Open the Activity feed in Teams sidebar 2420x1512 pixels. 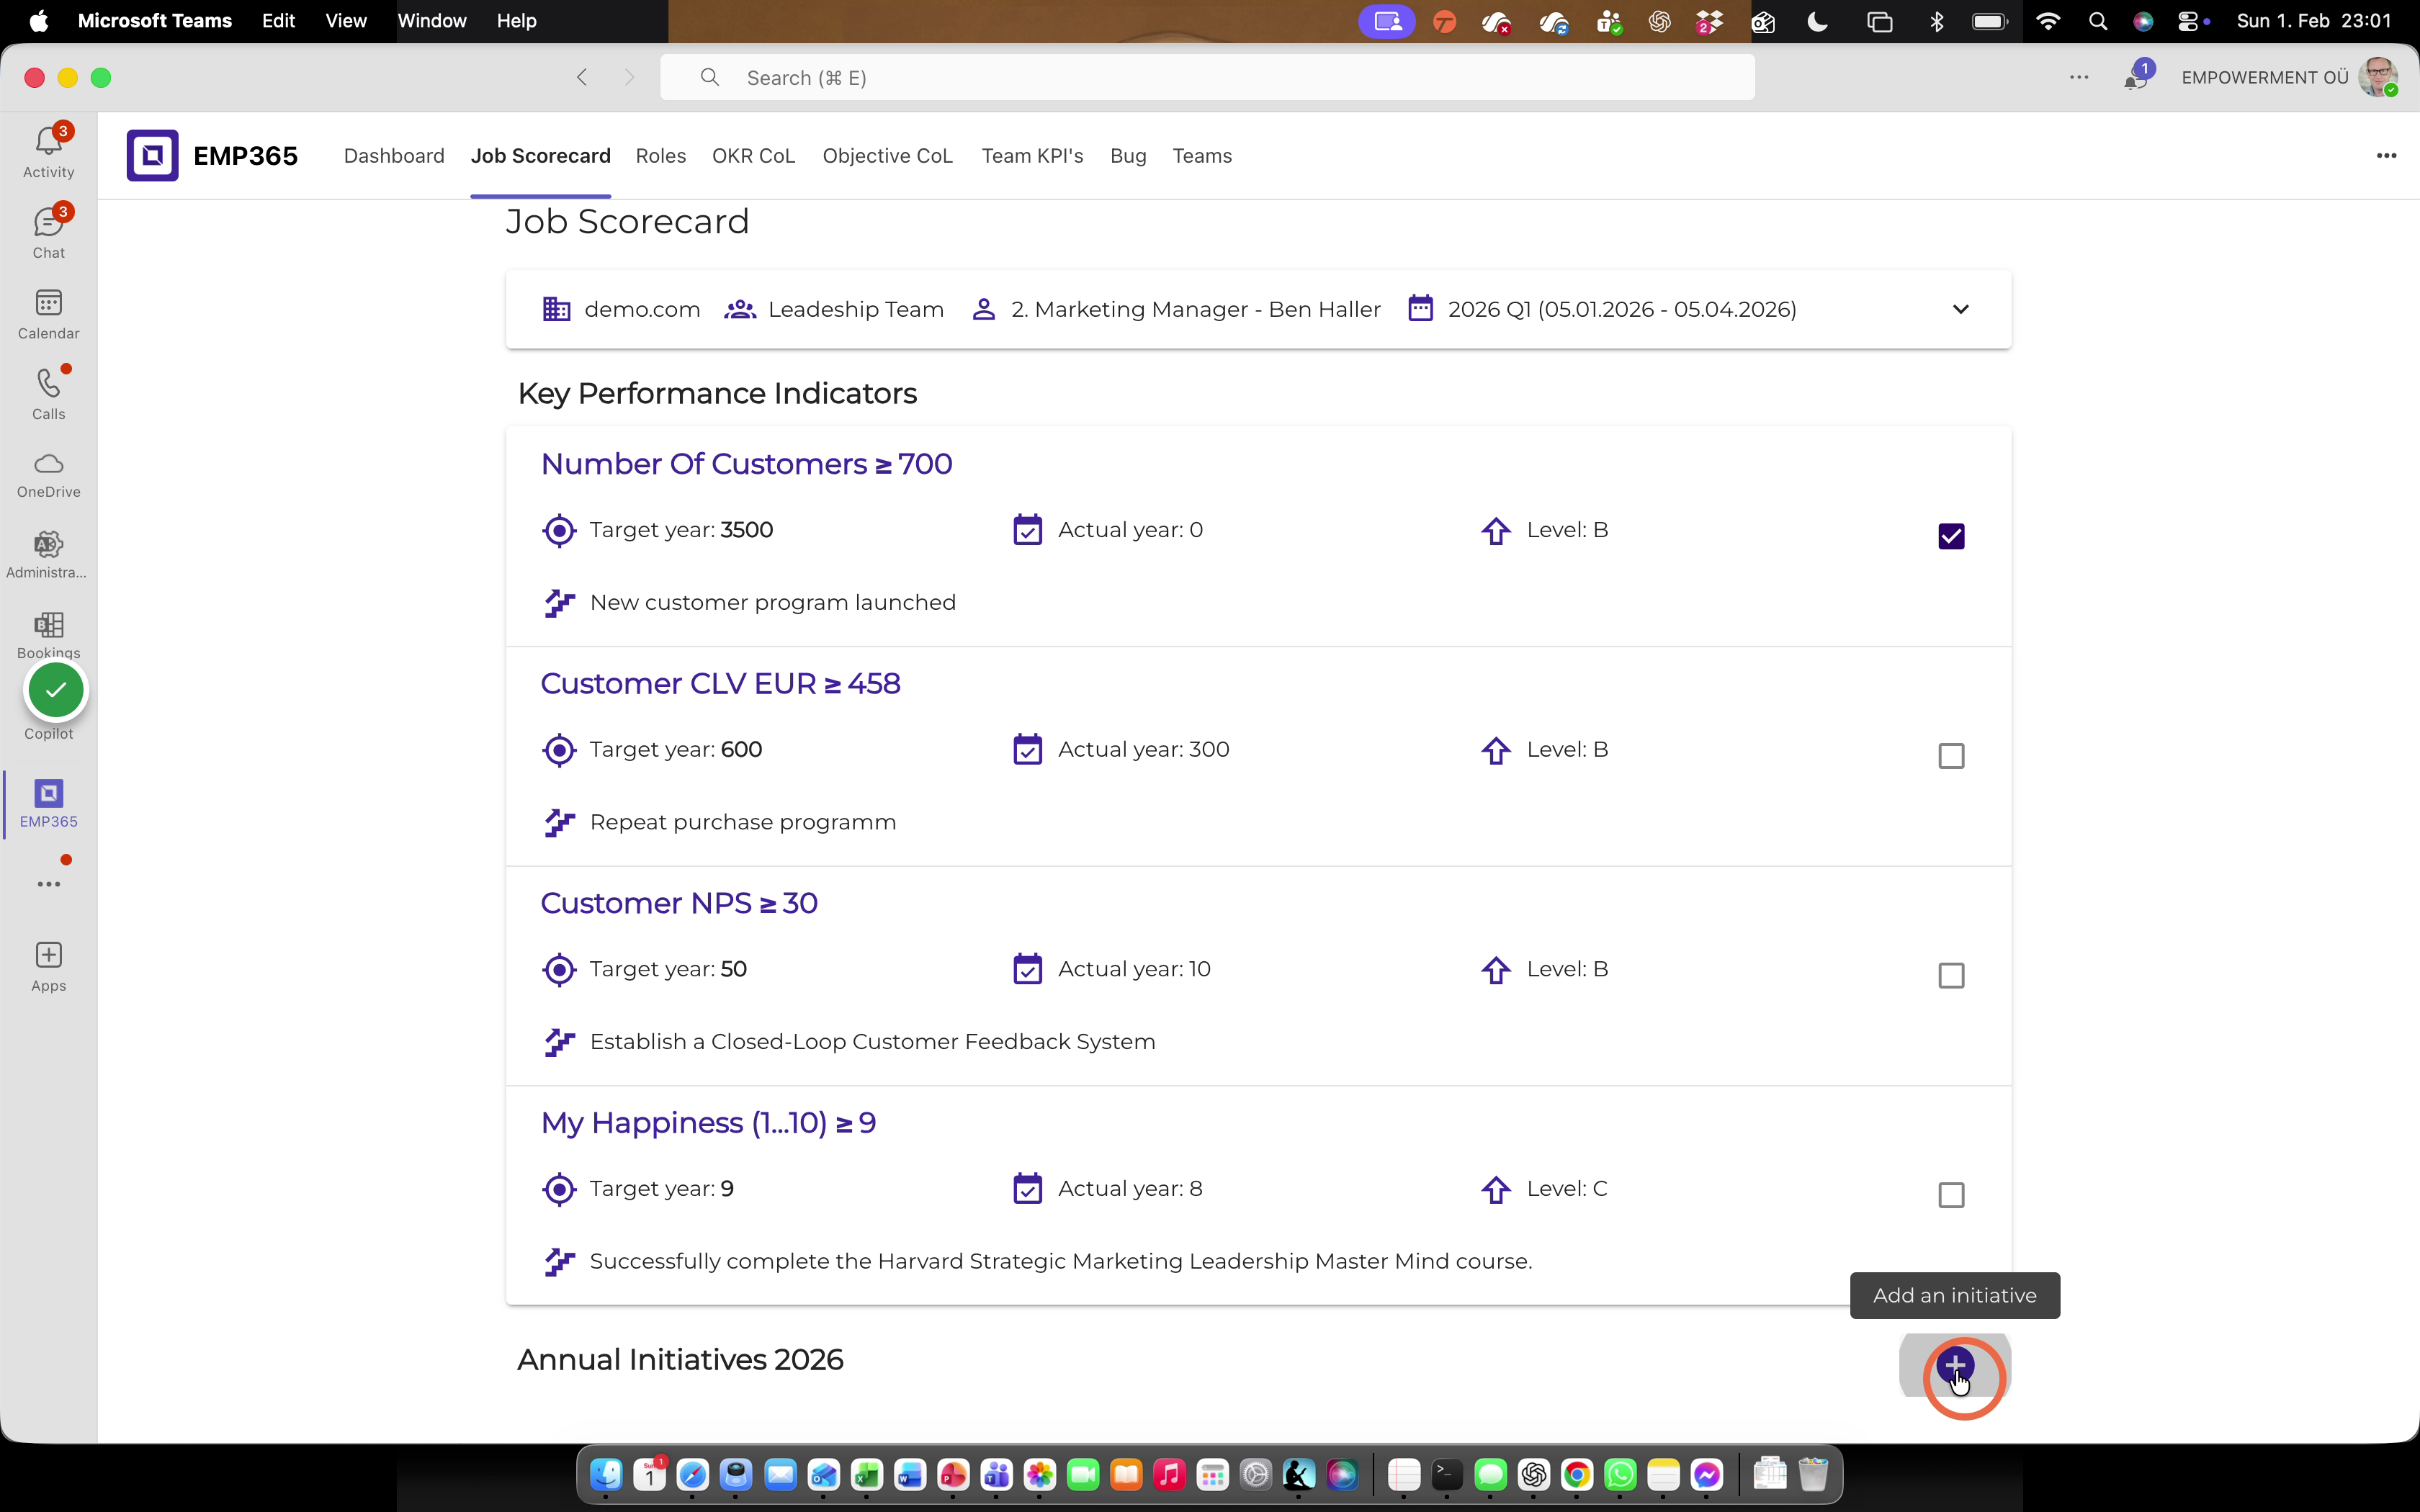[48, 151]
